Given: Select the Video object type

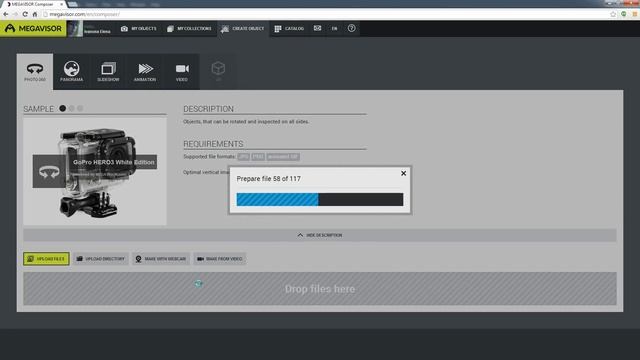Looking at the screenshot, I should (182, 72).
